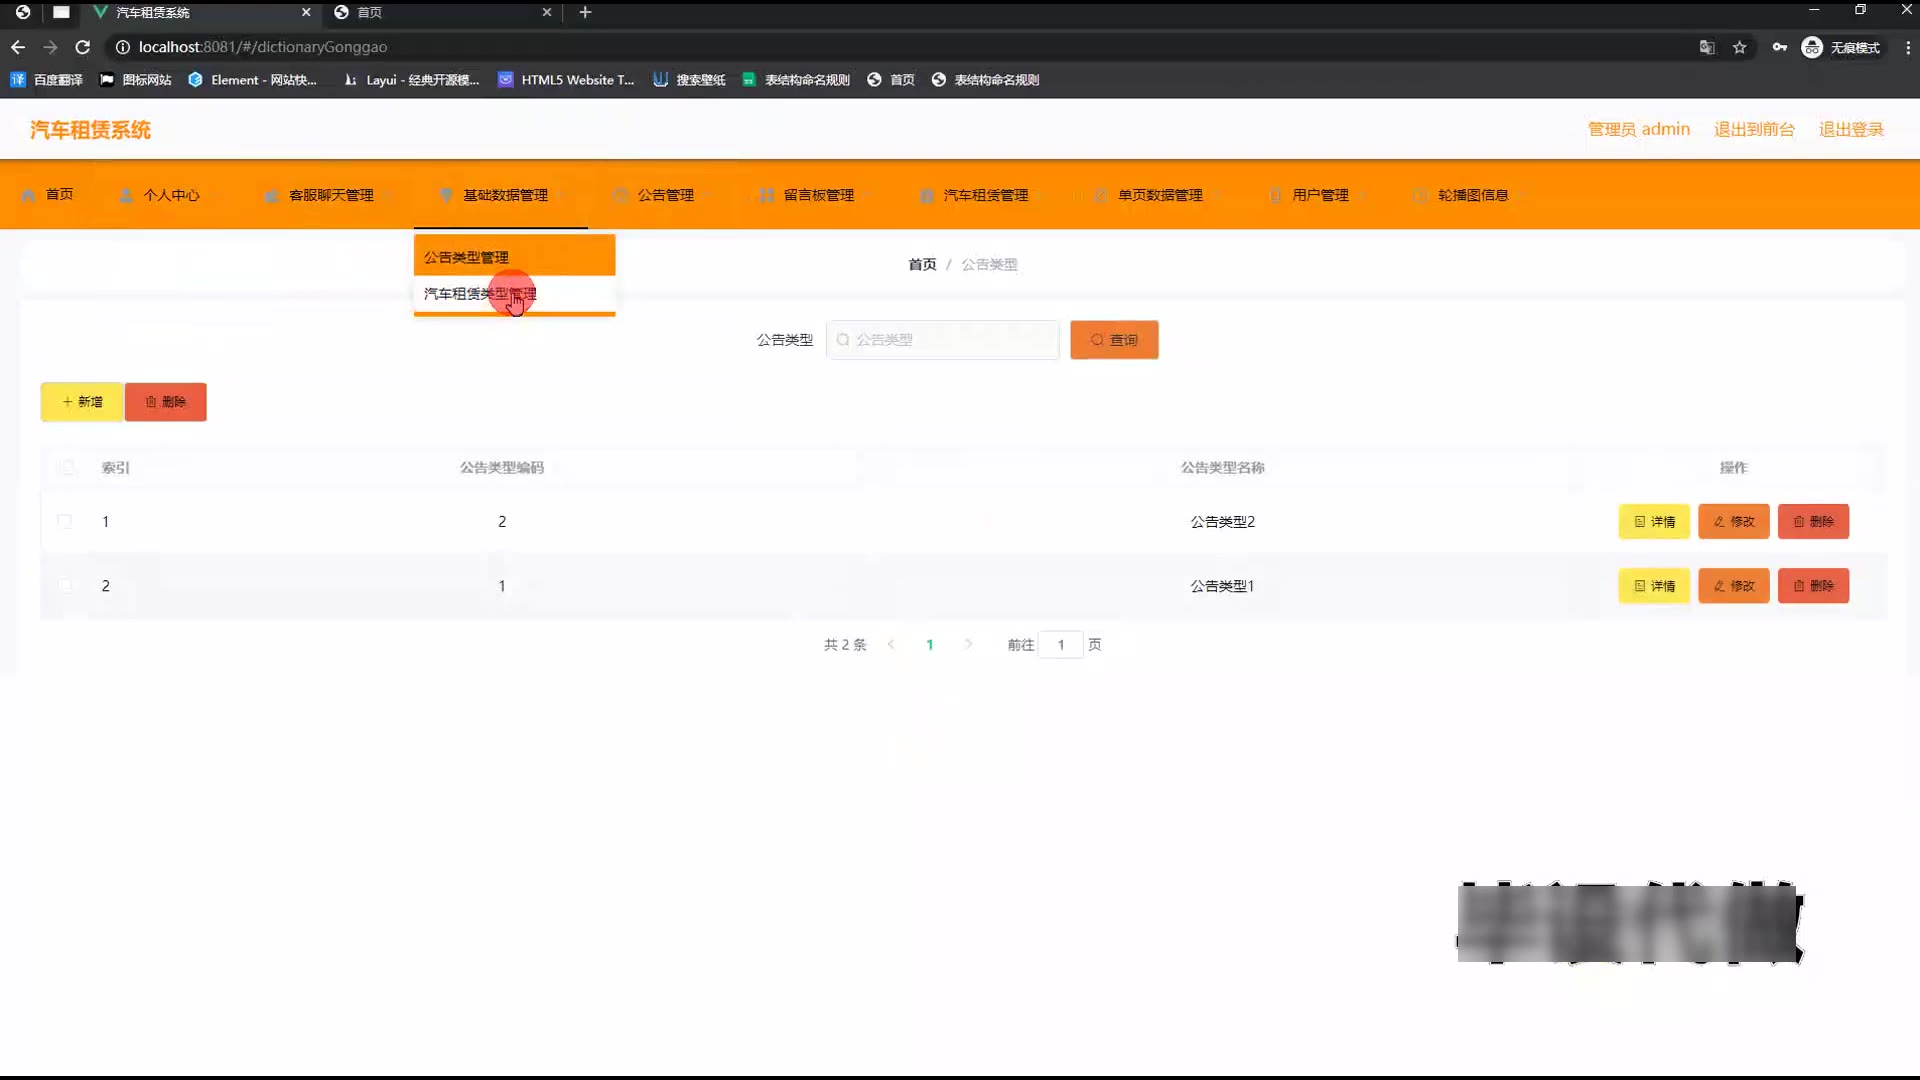Close the 汽车租赁系统 browser tab
1920x1080 pixels.
click(306, 12)
